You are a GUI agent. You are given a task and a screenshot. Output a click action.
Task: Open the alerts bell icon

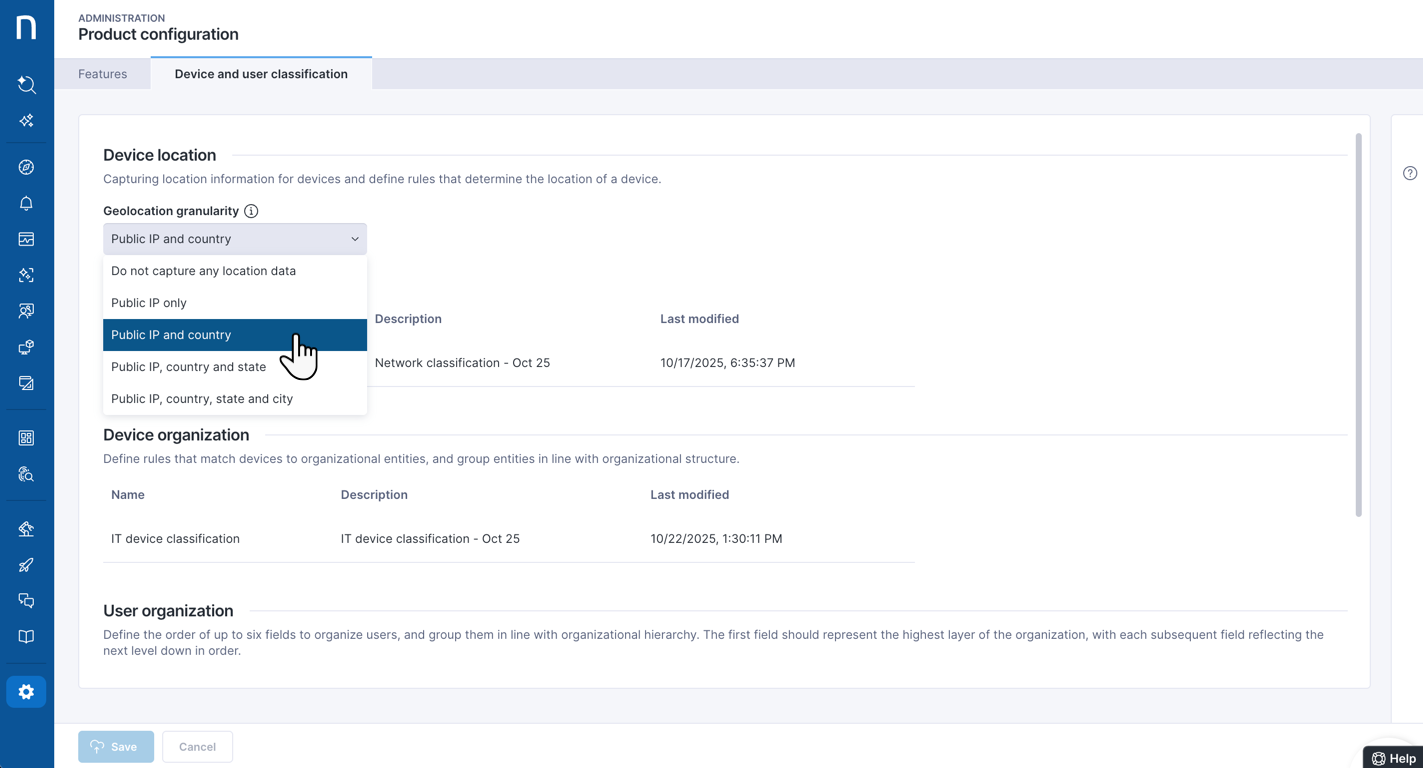(x=27, y=203)
